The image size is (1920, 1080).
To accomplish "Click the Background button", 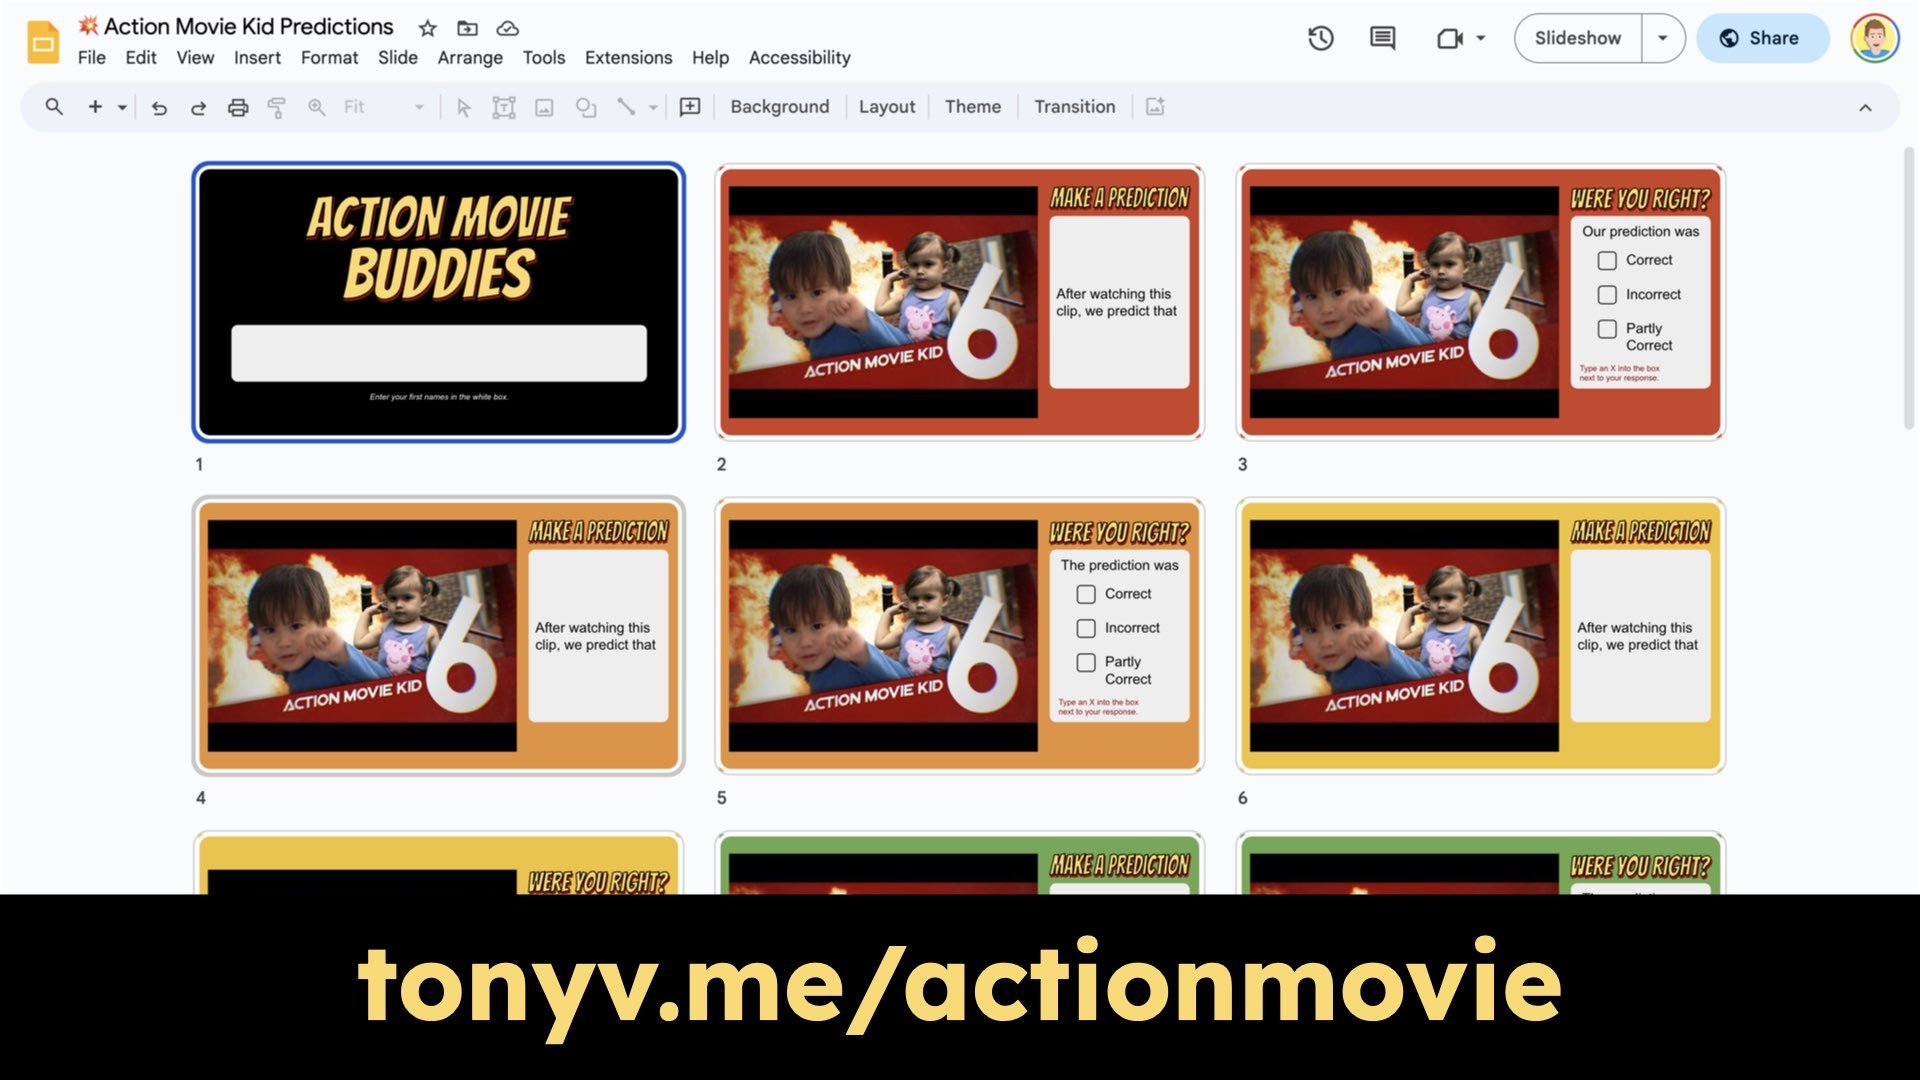I will coord(780,107).
